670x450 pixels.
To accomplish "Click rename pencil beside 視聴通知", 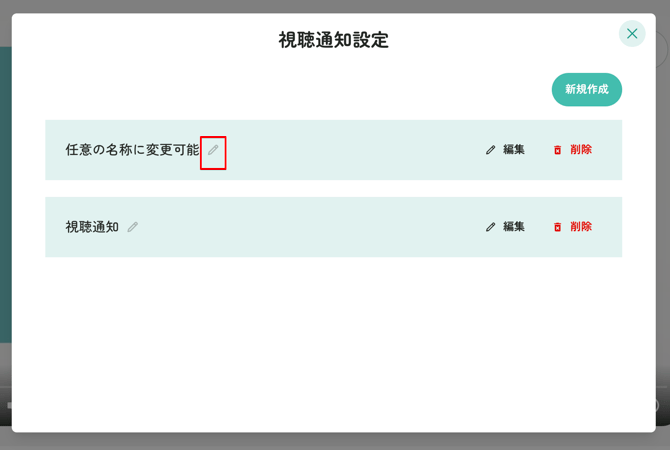I will click(x=133, y=227).
